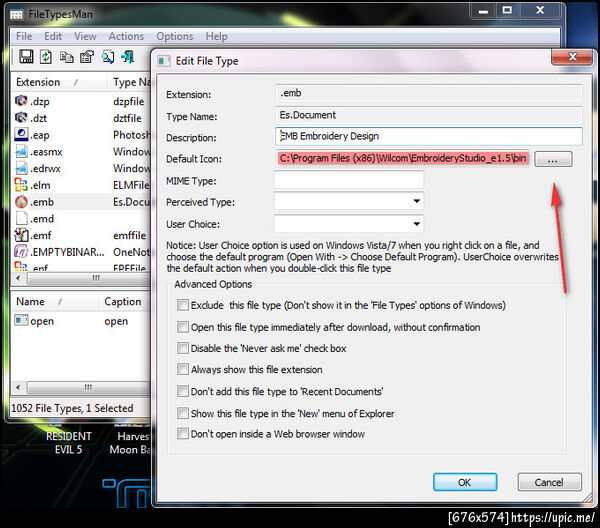
Task: Enable Open immediately after download checkbox
Action: coord(183,327)
